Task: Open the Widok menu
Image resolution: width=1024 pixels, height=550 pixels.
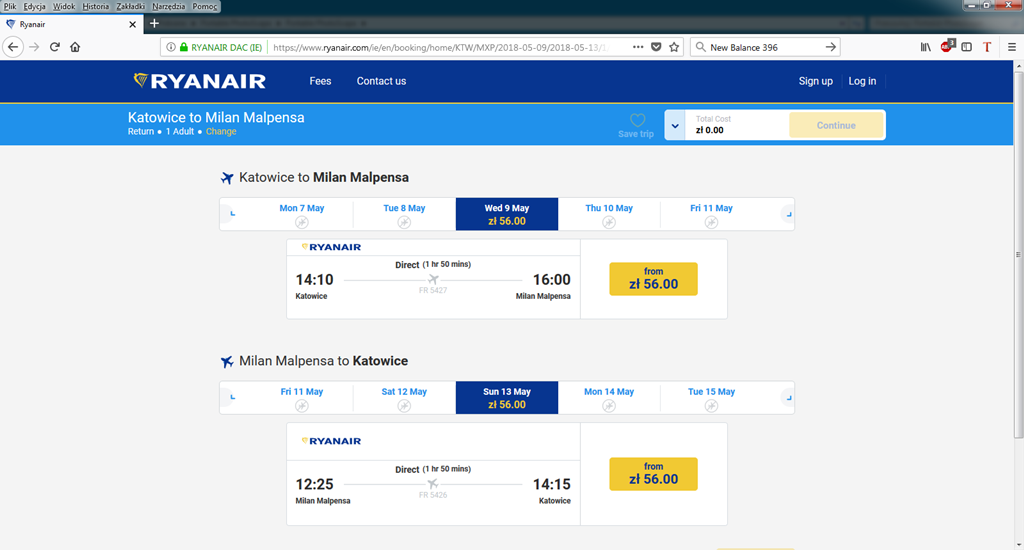Action: click(63, 7)
